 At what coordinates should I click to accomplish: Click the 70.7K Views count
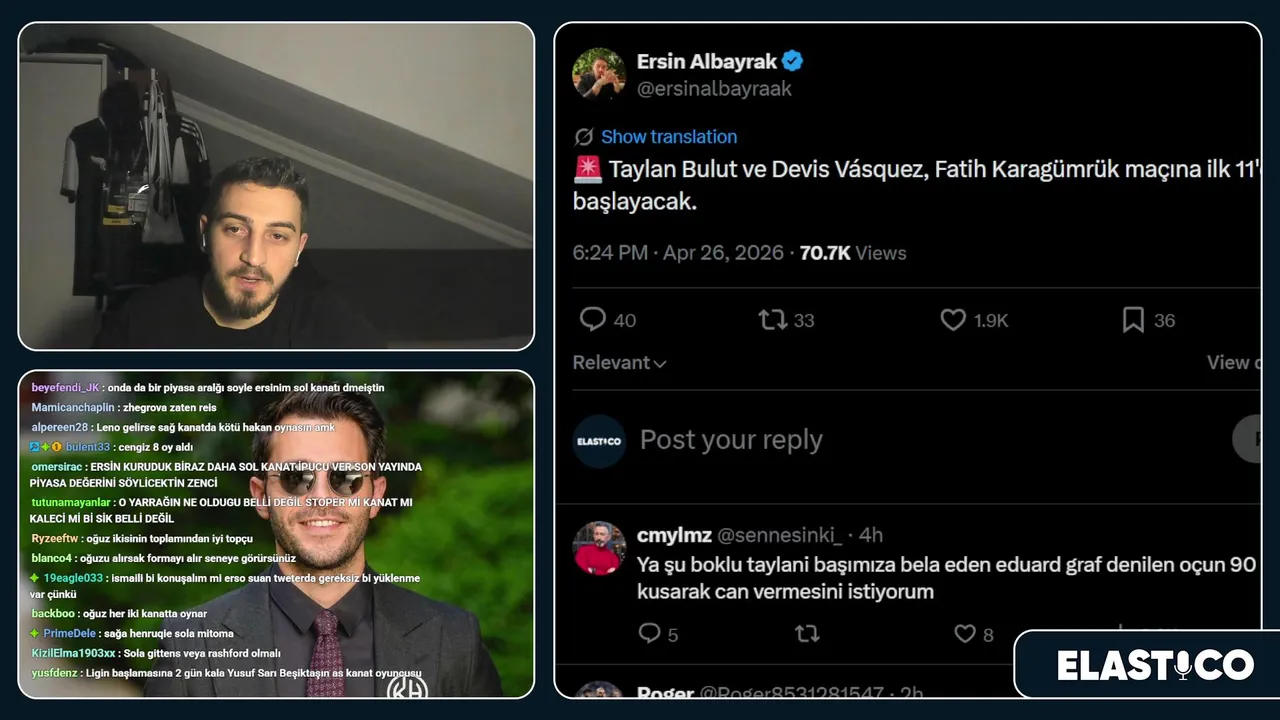[853, 253]
